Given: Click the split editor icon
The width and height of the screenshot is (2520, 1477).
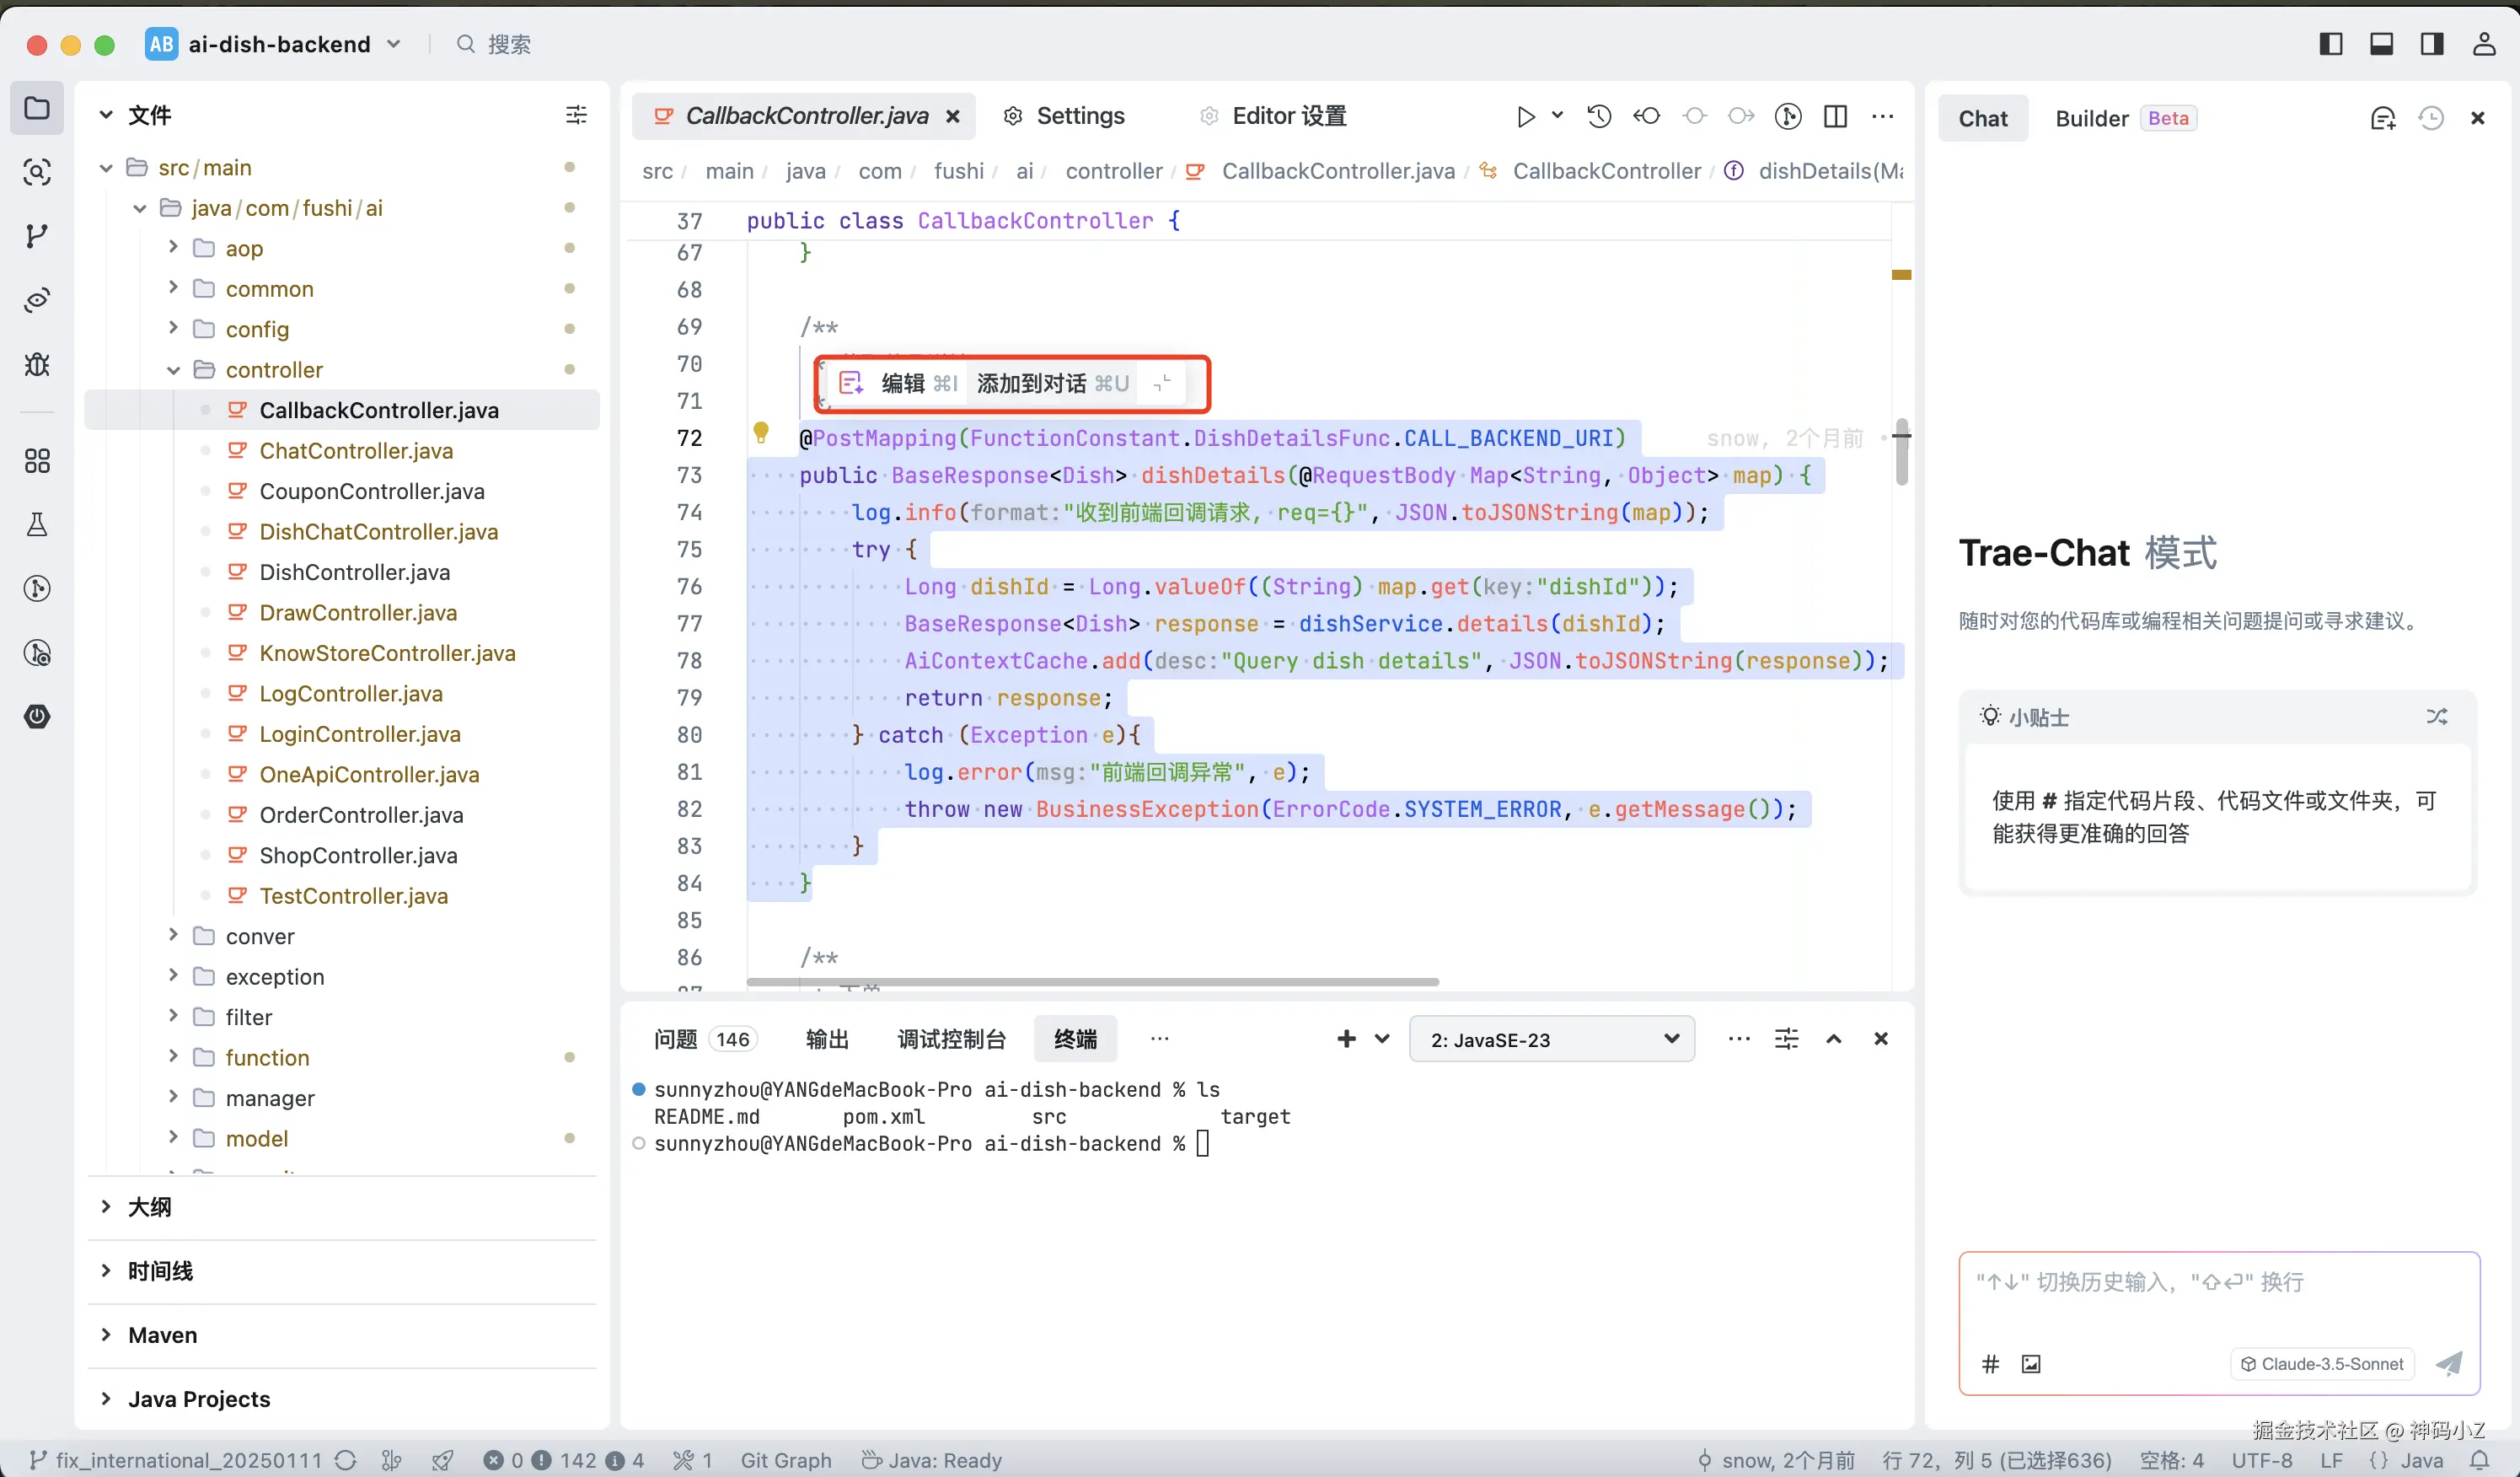Looking at the screenshot, I should pyautogui.click(x=1835, y=117).
